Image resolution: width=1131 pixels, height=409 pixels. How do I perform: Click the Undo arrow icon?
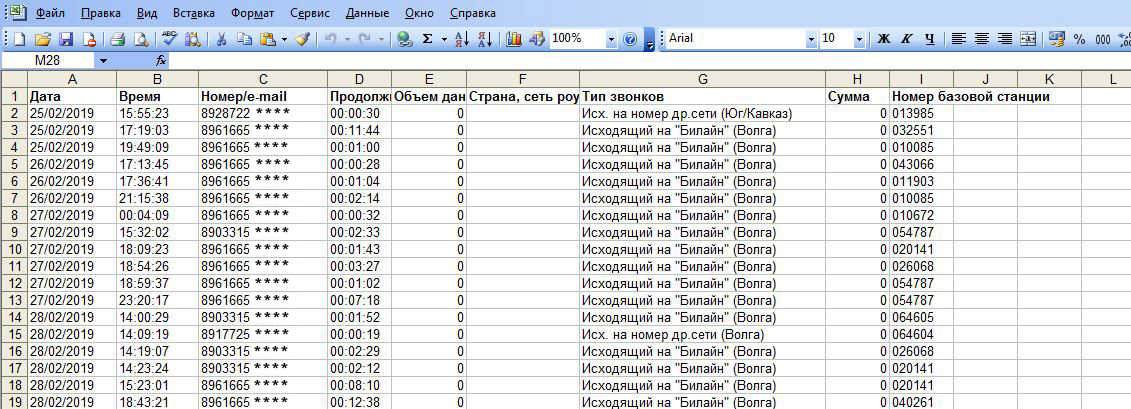click(330, 40)
